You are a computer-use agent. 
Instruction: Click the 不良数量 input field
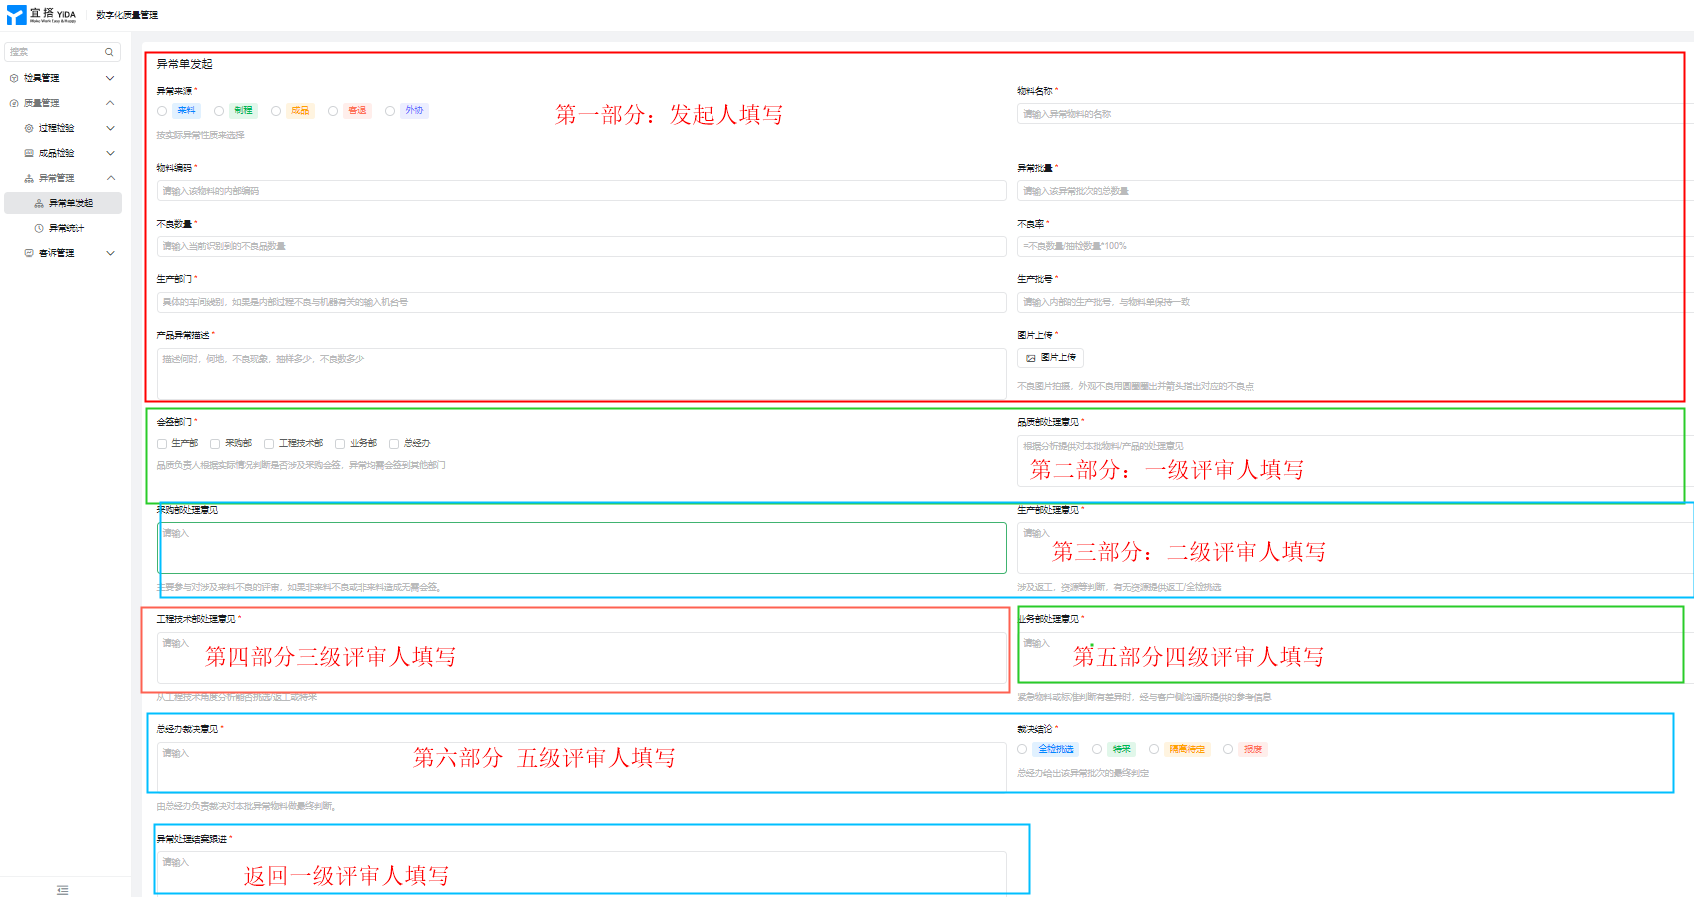click(x=581, y=246)
